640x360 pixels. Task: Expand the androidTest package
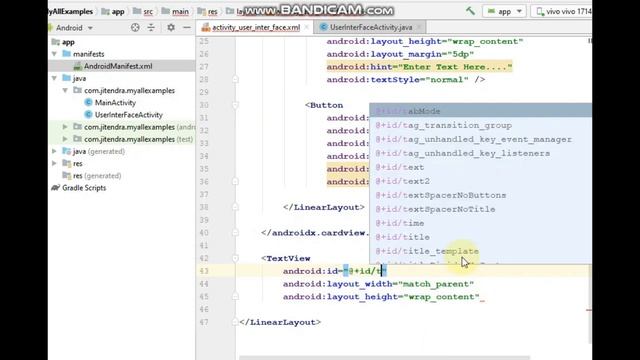[65, 127]
